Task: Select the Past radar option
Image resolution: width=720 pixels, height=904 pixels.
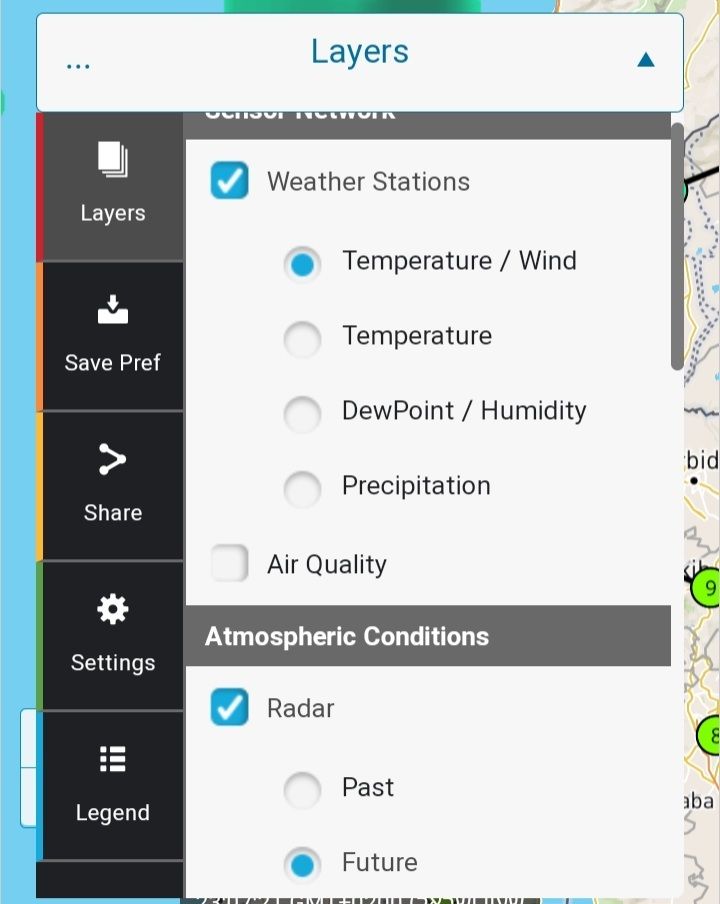Action: click(x=302, y=790)
